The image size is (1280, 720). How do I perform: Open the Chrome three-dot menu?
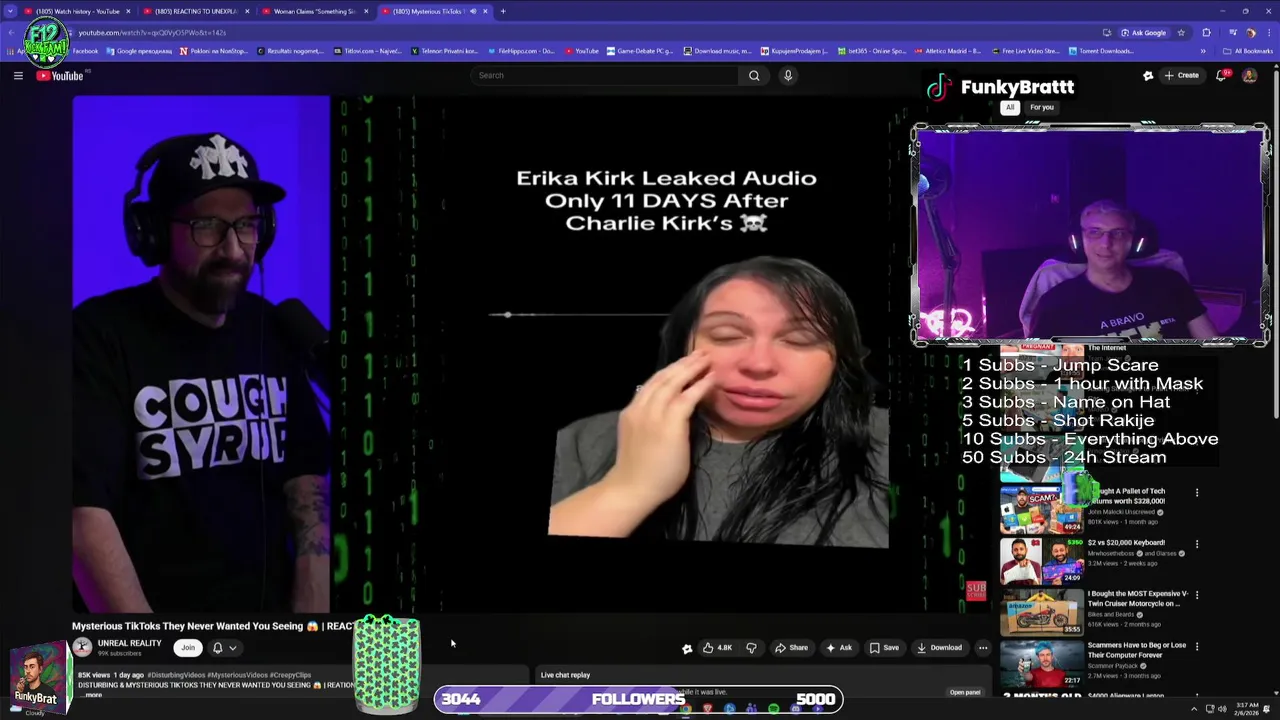[1267, 32]
